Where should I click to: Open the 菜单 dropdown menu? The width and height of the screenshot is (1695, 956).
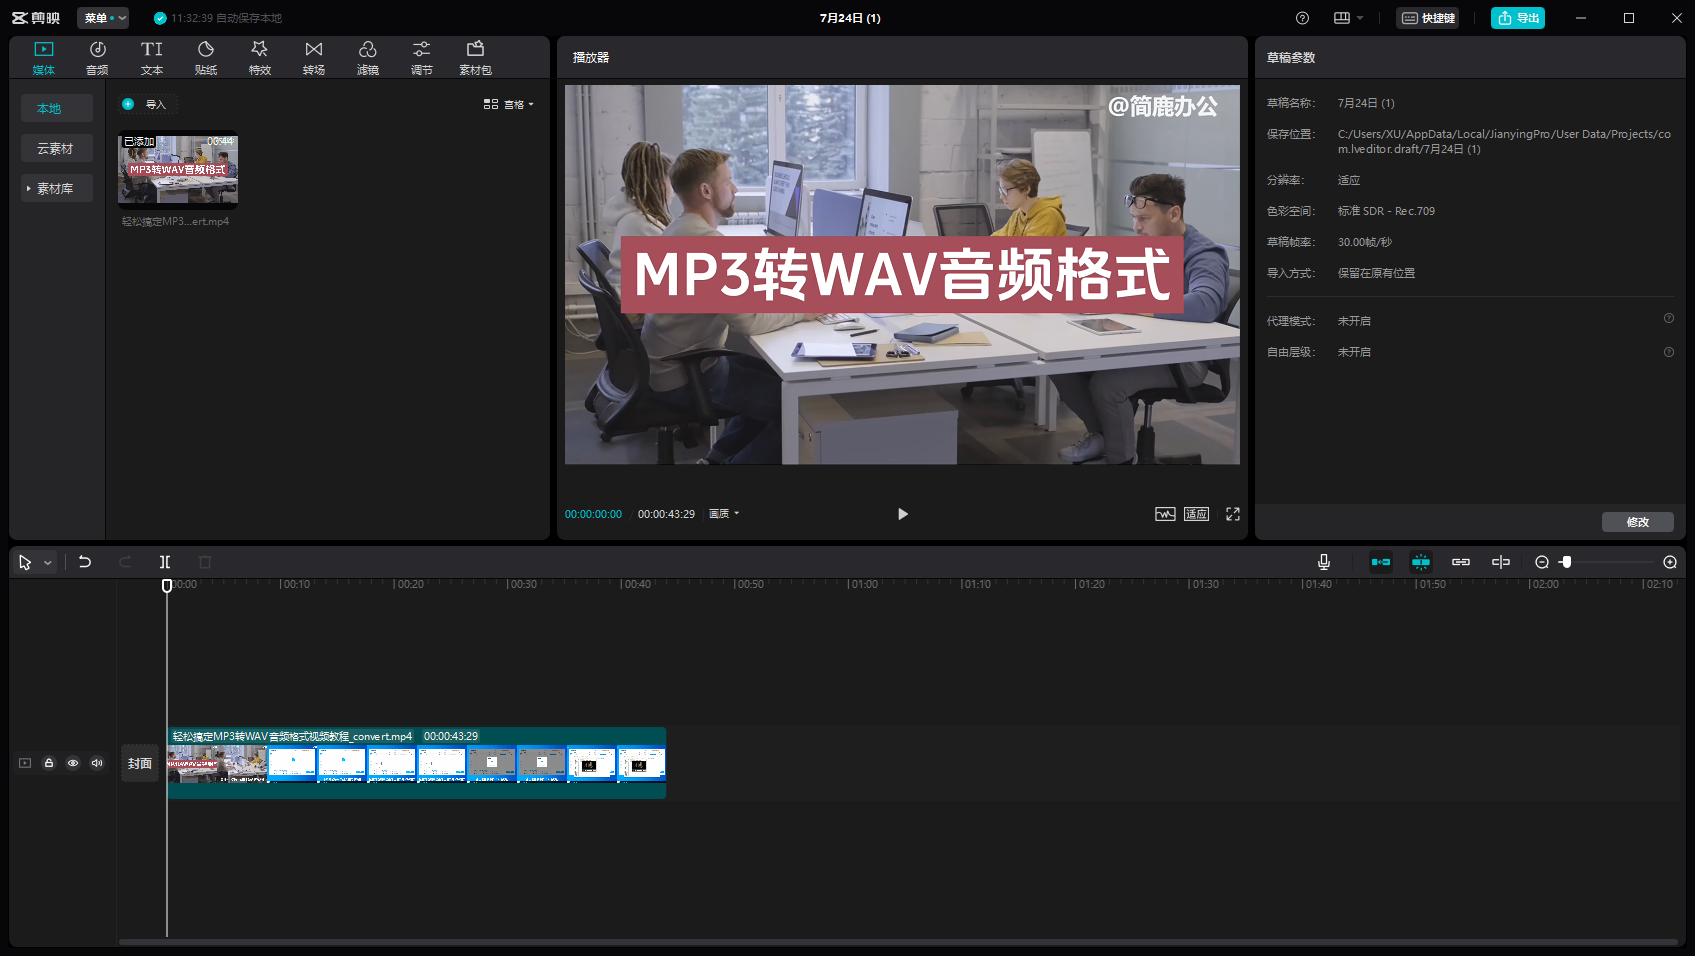point(103,18)
